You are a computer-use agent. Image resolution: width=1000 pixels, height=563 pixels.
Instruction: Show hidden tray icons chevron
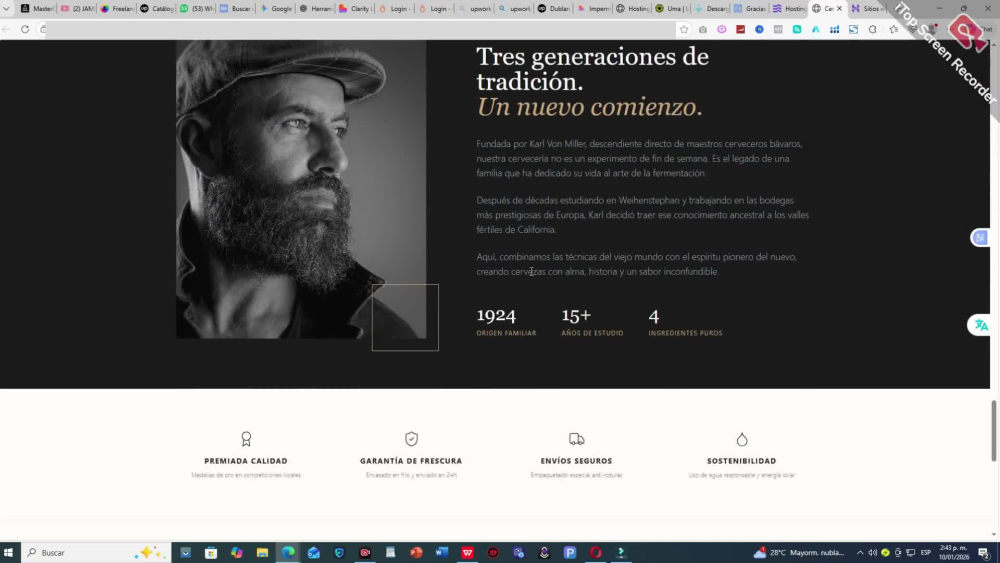click(x=860, y=552)
